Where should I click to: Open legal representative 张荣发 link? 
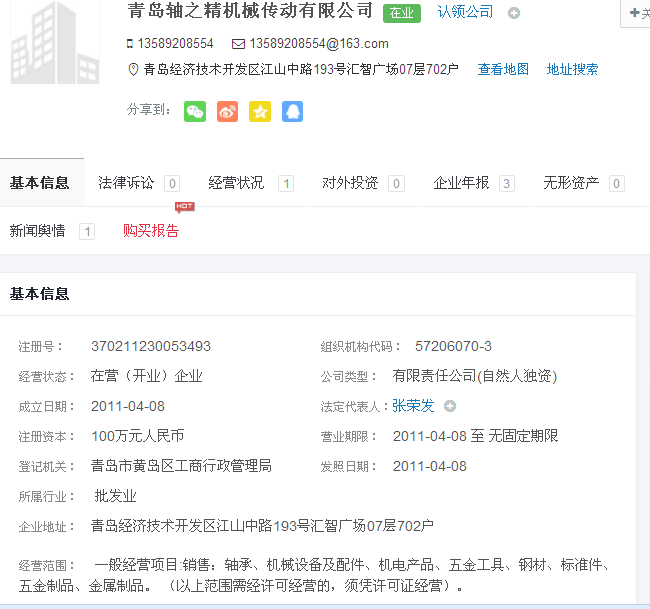click(413, 406)
